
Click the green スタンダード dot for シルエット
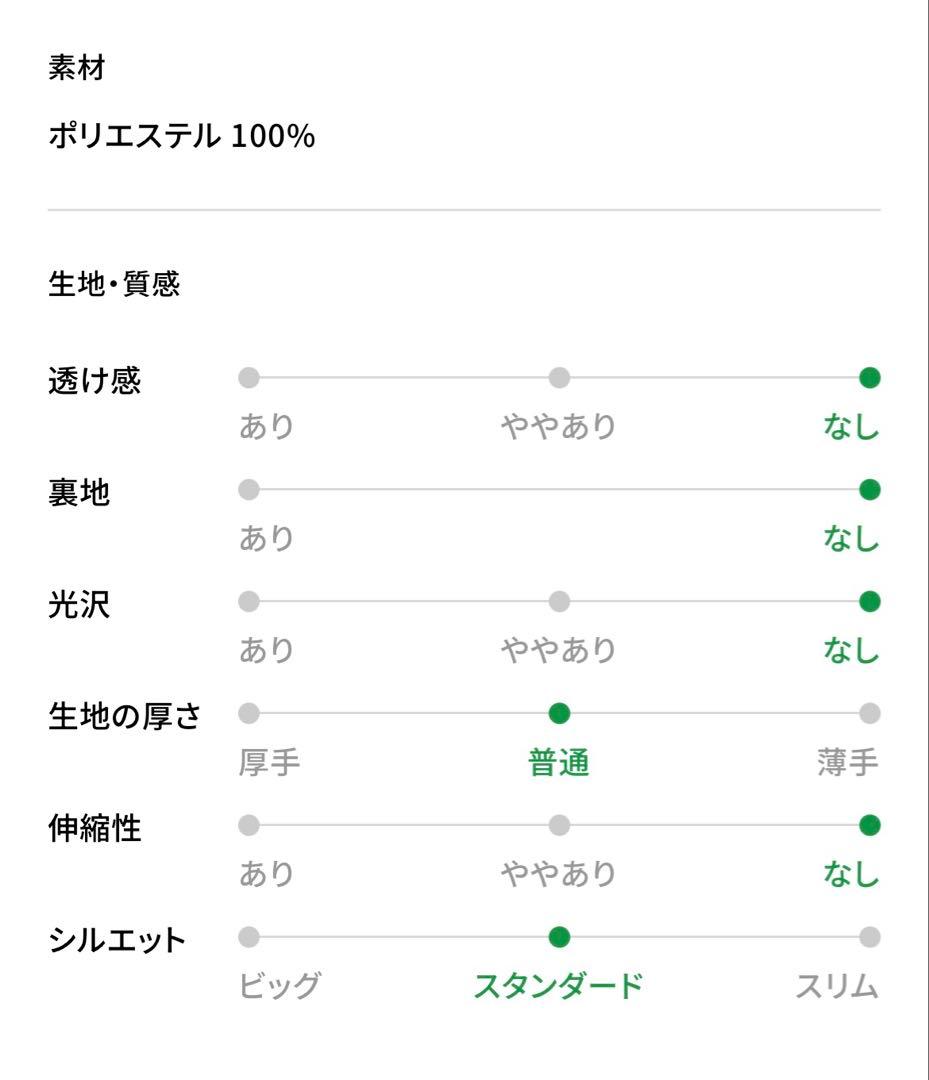pyautogui.click(x=559, y=937)
